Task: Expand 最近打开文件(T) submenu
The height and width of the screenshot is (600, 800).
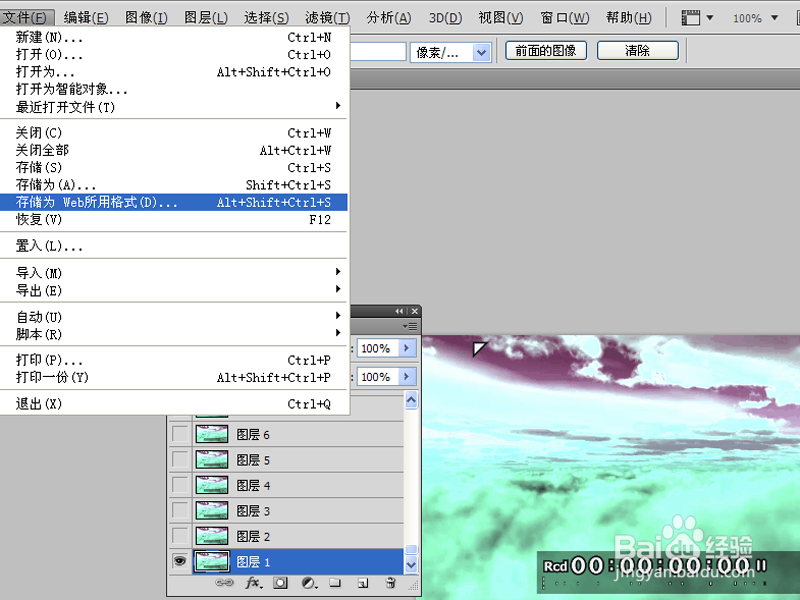Action: click(173, 107)
